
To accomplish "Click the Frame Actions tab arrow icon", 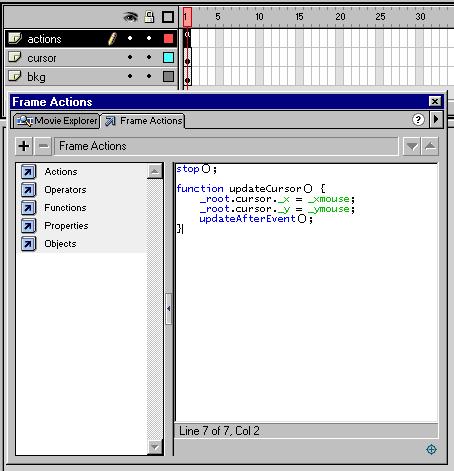I will [110, 121].
